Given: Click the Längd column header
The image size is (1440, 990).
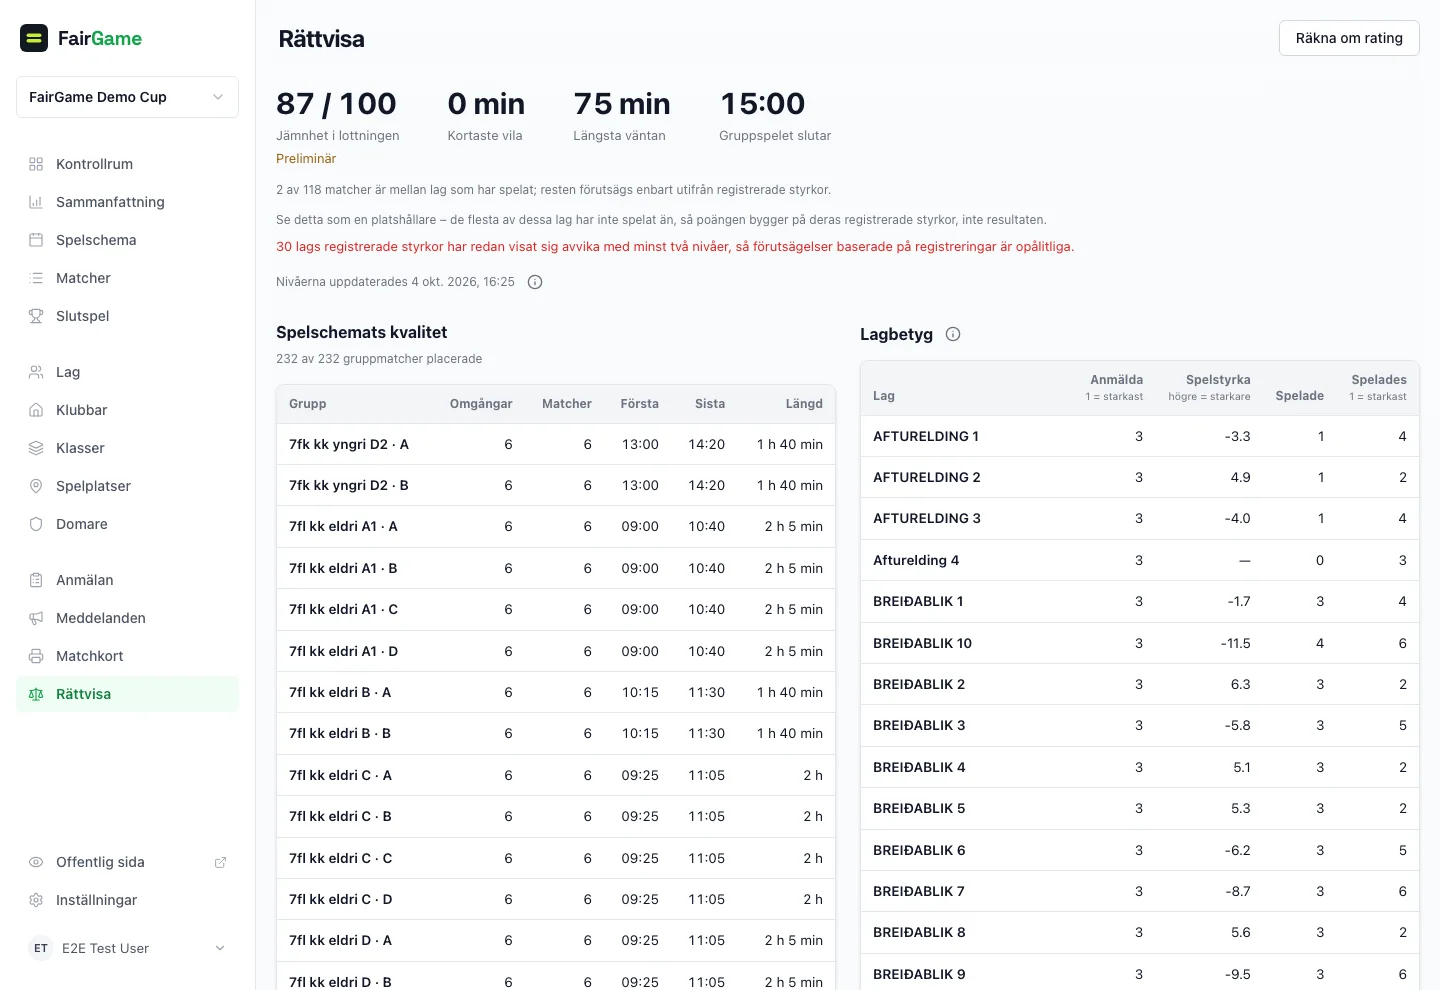Looking at the screenshot, I should coord(804,404).
